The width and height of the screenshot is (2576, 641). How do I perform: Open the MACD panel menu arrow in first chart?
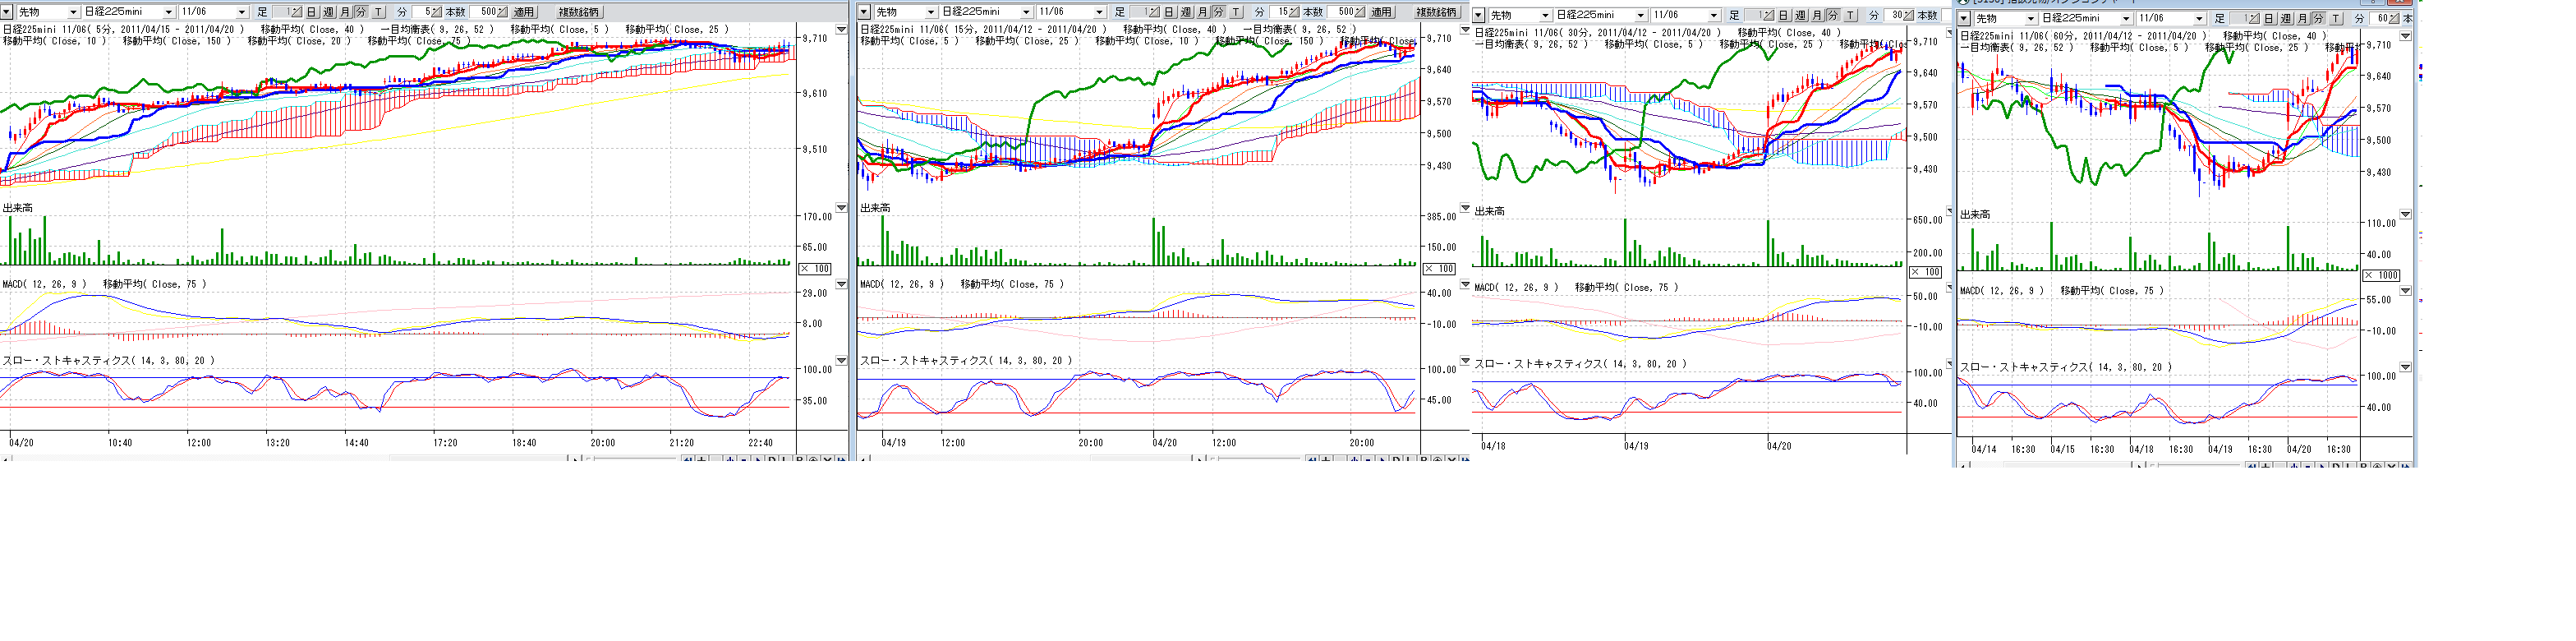[841, 285]
